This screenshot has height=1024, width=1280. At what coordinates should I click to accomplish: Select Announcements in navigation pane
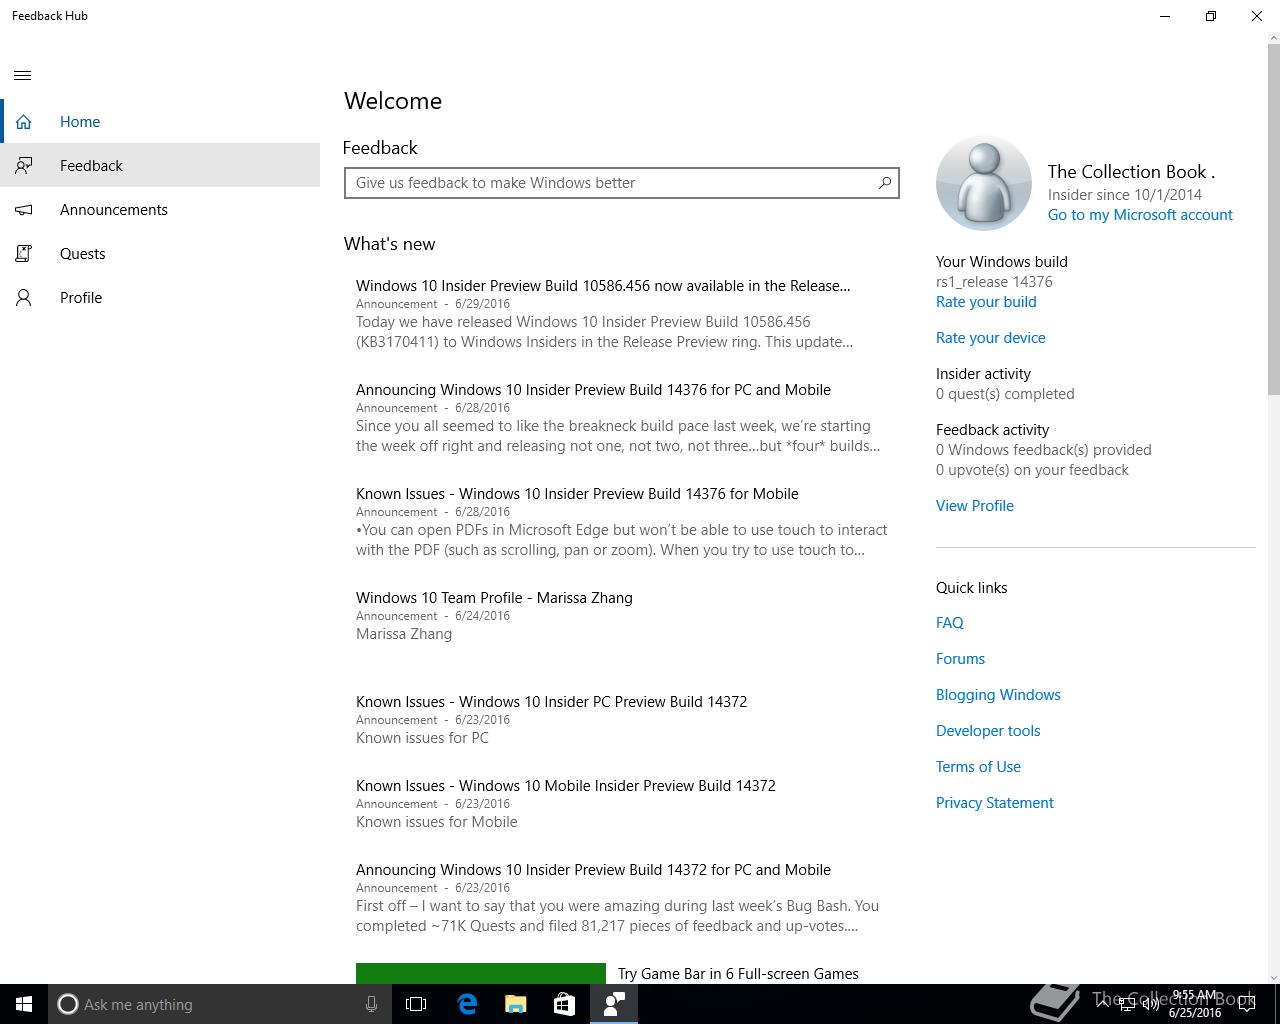pyautogui.click(x=160, y=210)
